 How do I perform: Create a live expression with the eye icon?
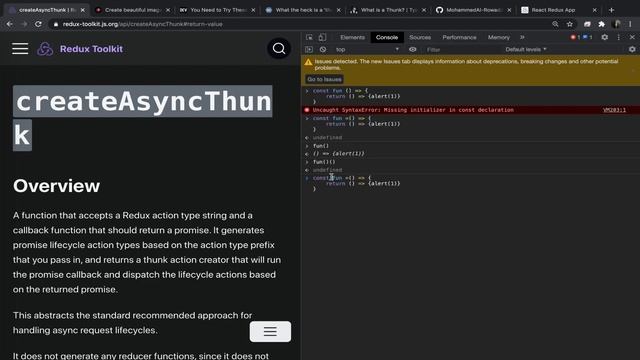pos(413,49)
